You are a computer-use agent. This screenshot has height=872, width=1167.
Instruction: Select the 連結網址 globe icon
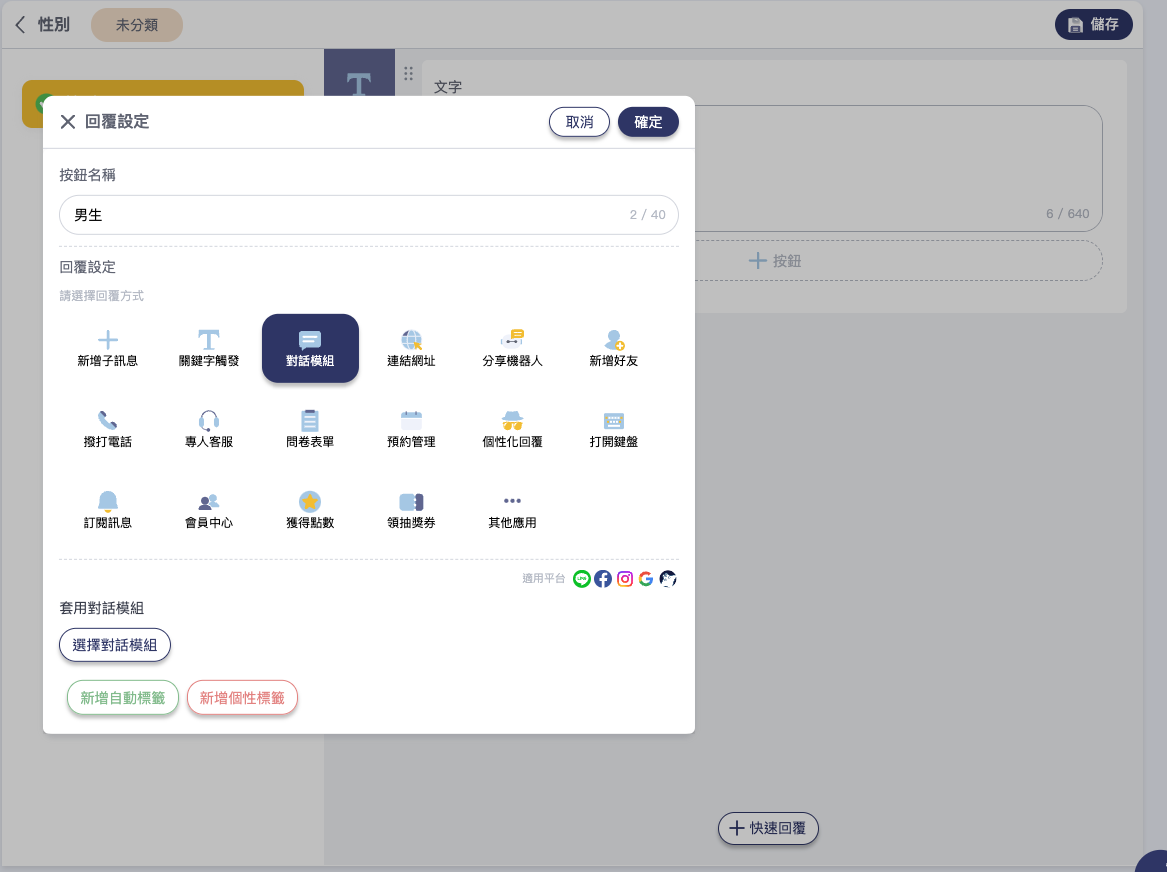point(411,341)
